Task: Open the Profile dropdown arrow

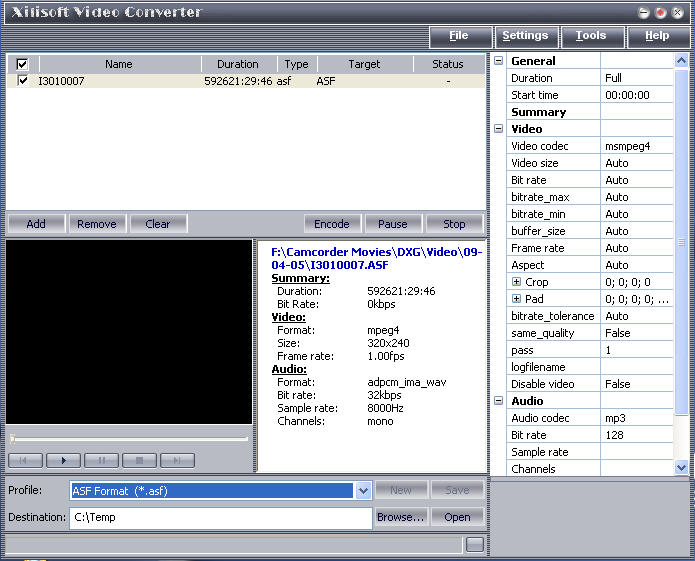Action: pyautogui.click(x=363, y=491)
